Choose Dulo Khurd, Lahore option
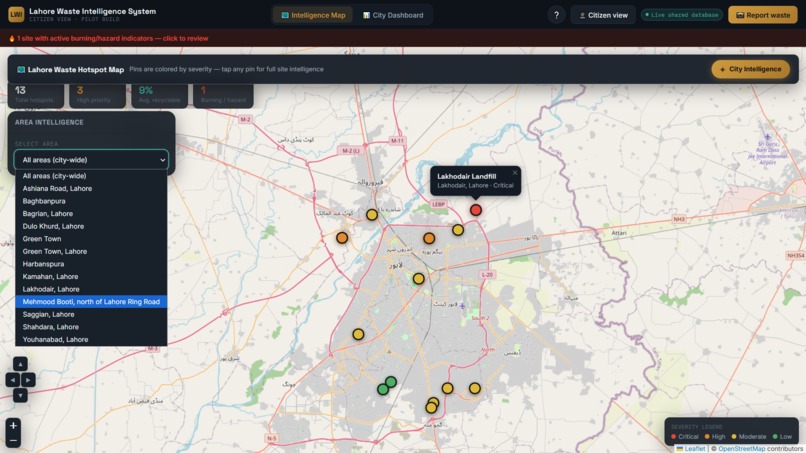Viewport: 806px width, 453px height. click(x=91, y=226)
